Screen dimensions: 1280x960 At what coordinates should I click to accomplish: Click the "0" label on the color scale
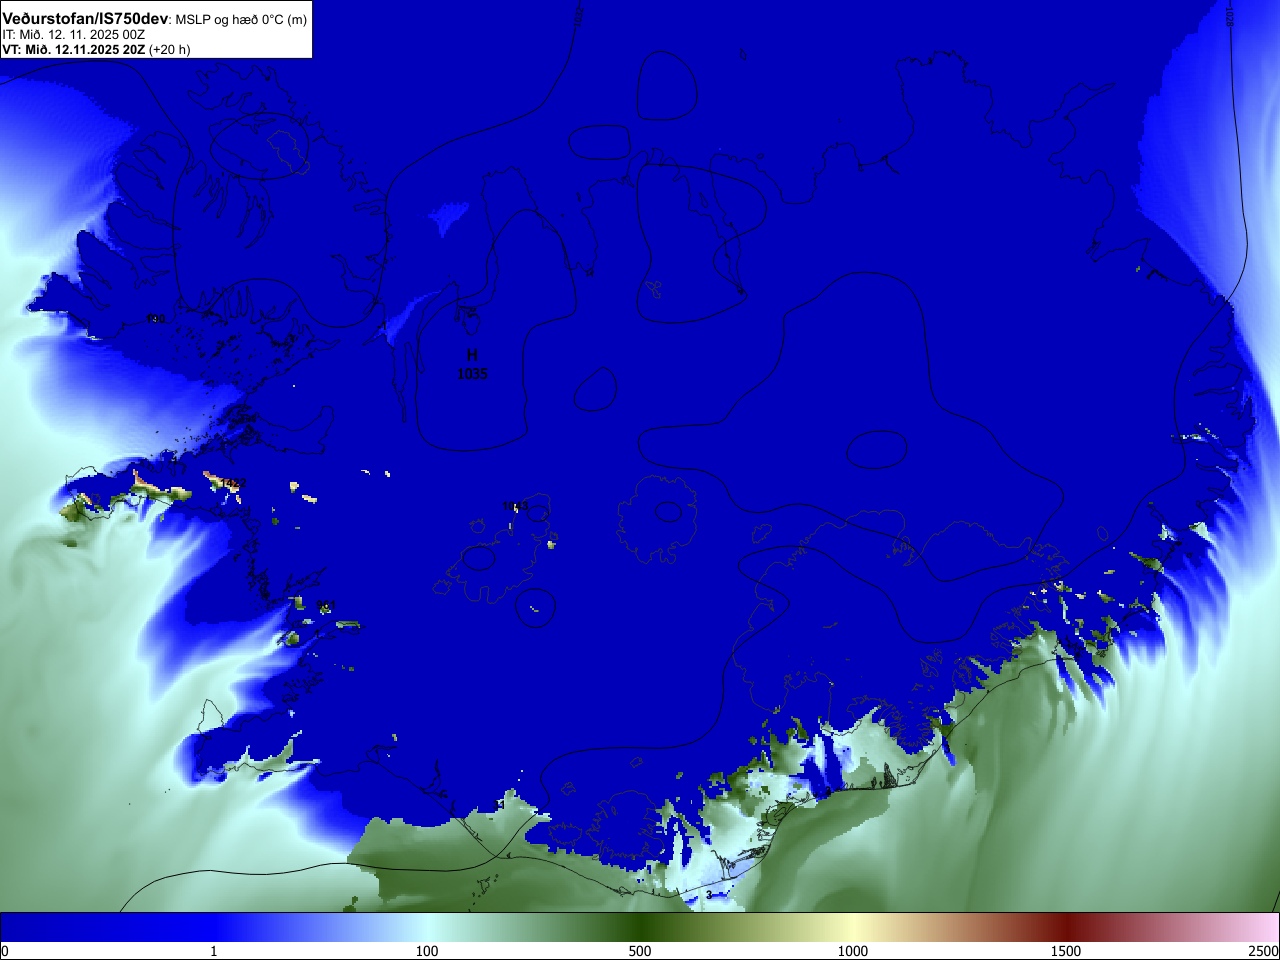[5, 951]
